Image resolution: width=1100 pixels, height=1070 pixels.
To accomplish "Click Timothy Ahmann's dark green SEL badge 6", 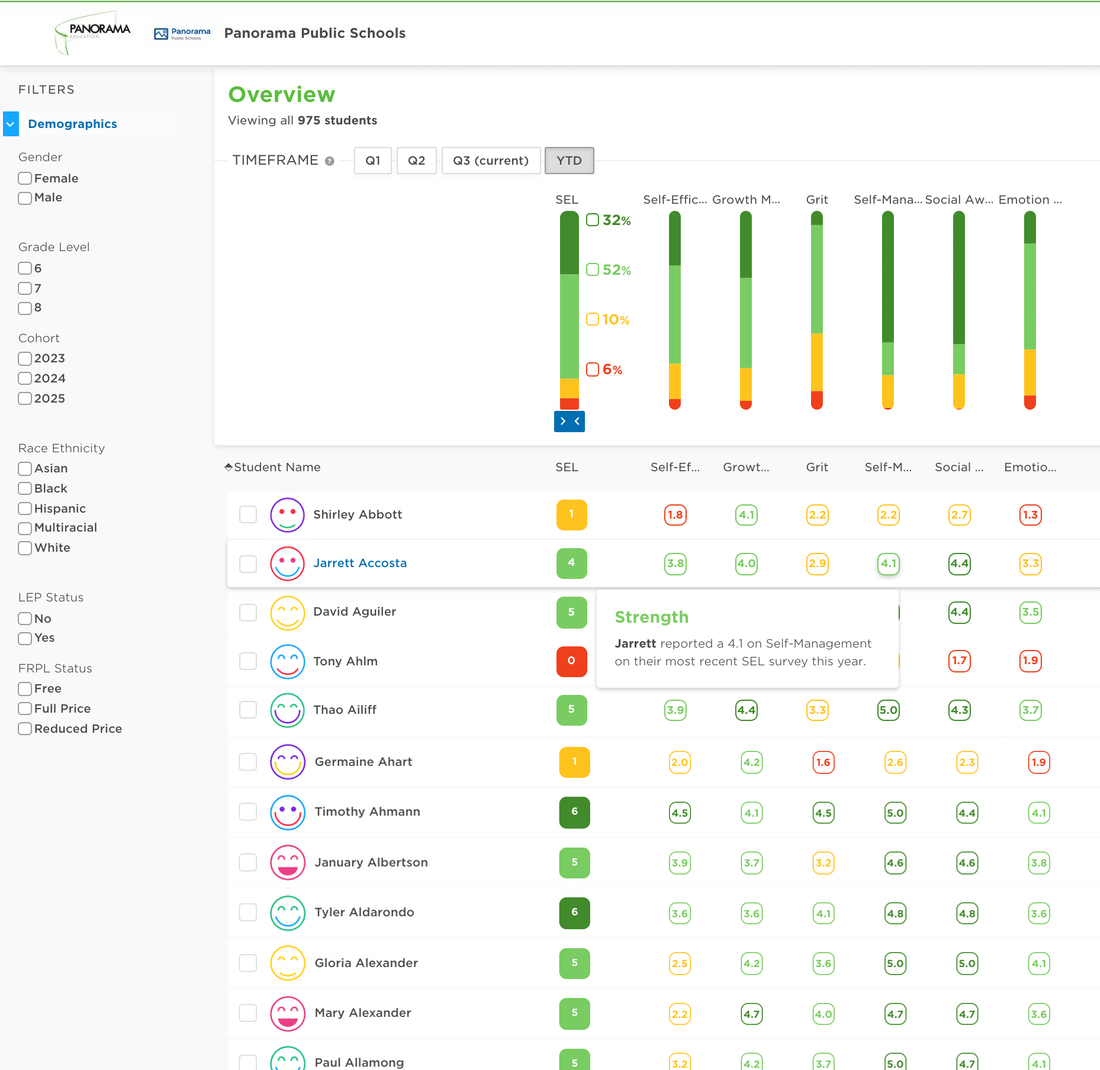I will click(574, 812).
